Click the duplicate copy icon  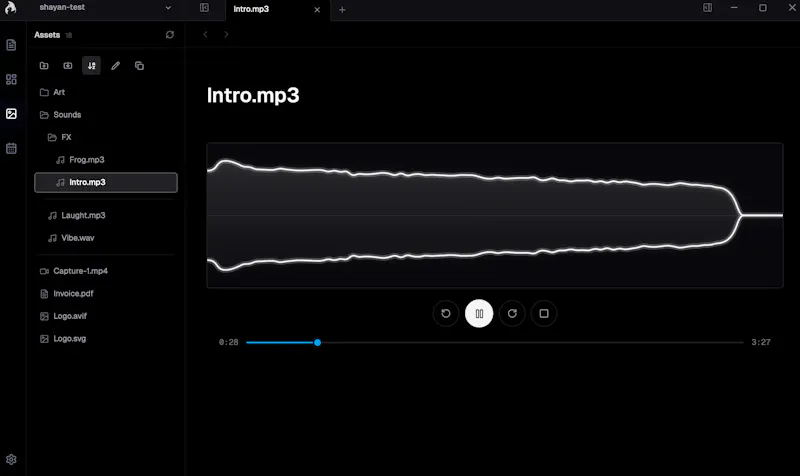pyautogui.click(x=139, y=66)
